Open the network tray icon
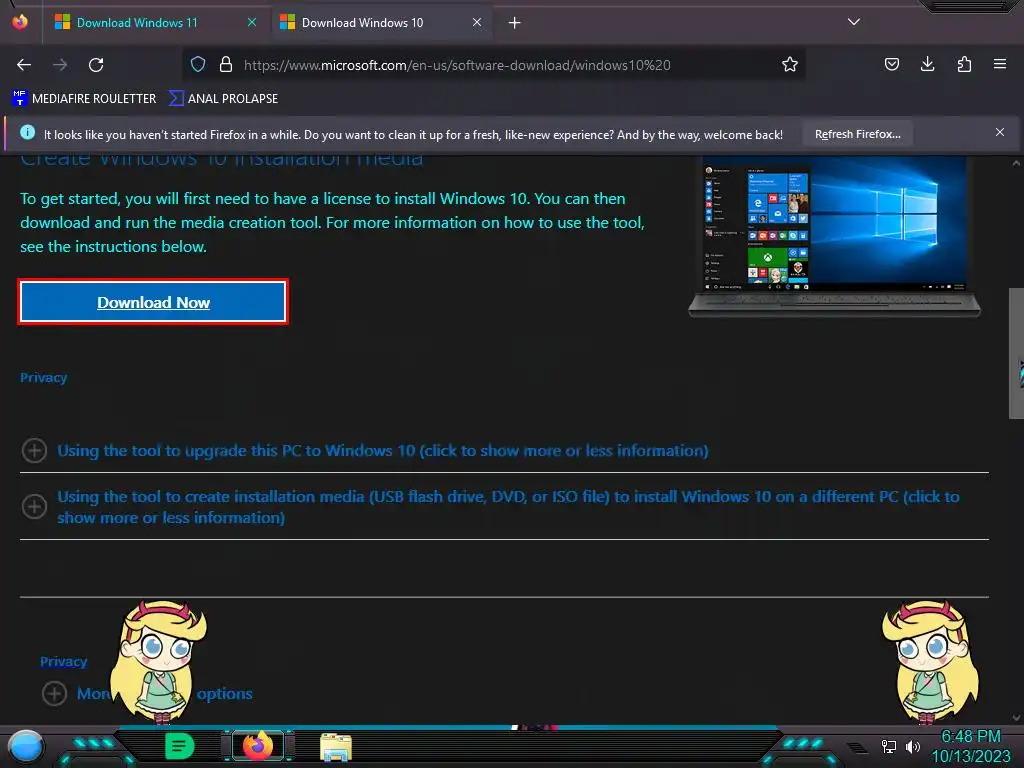 (889, 746)
